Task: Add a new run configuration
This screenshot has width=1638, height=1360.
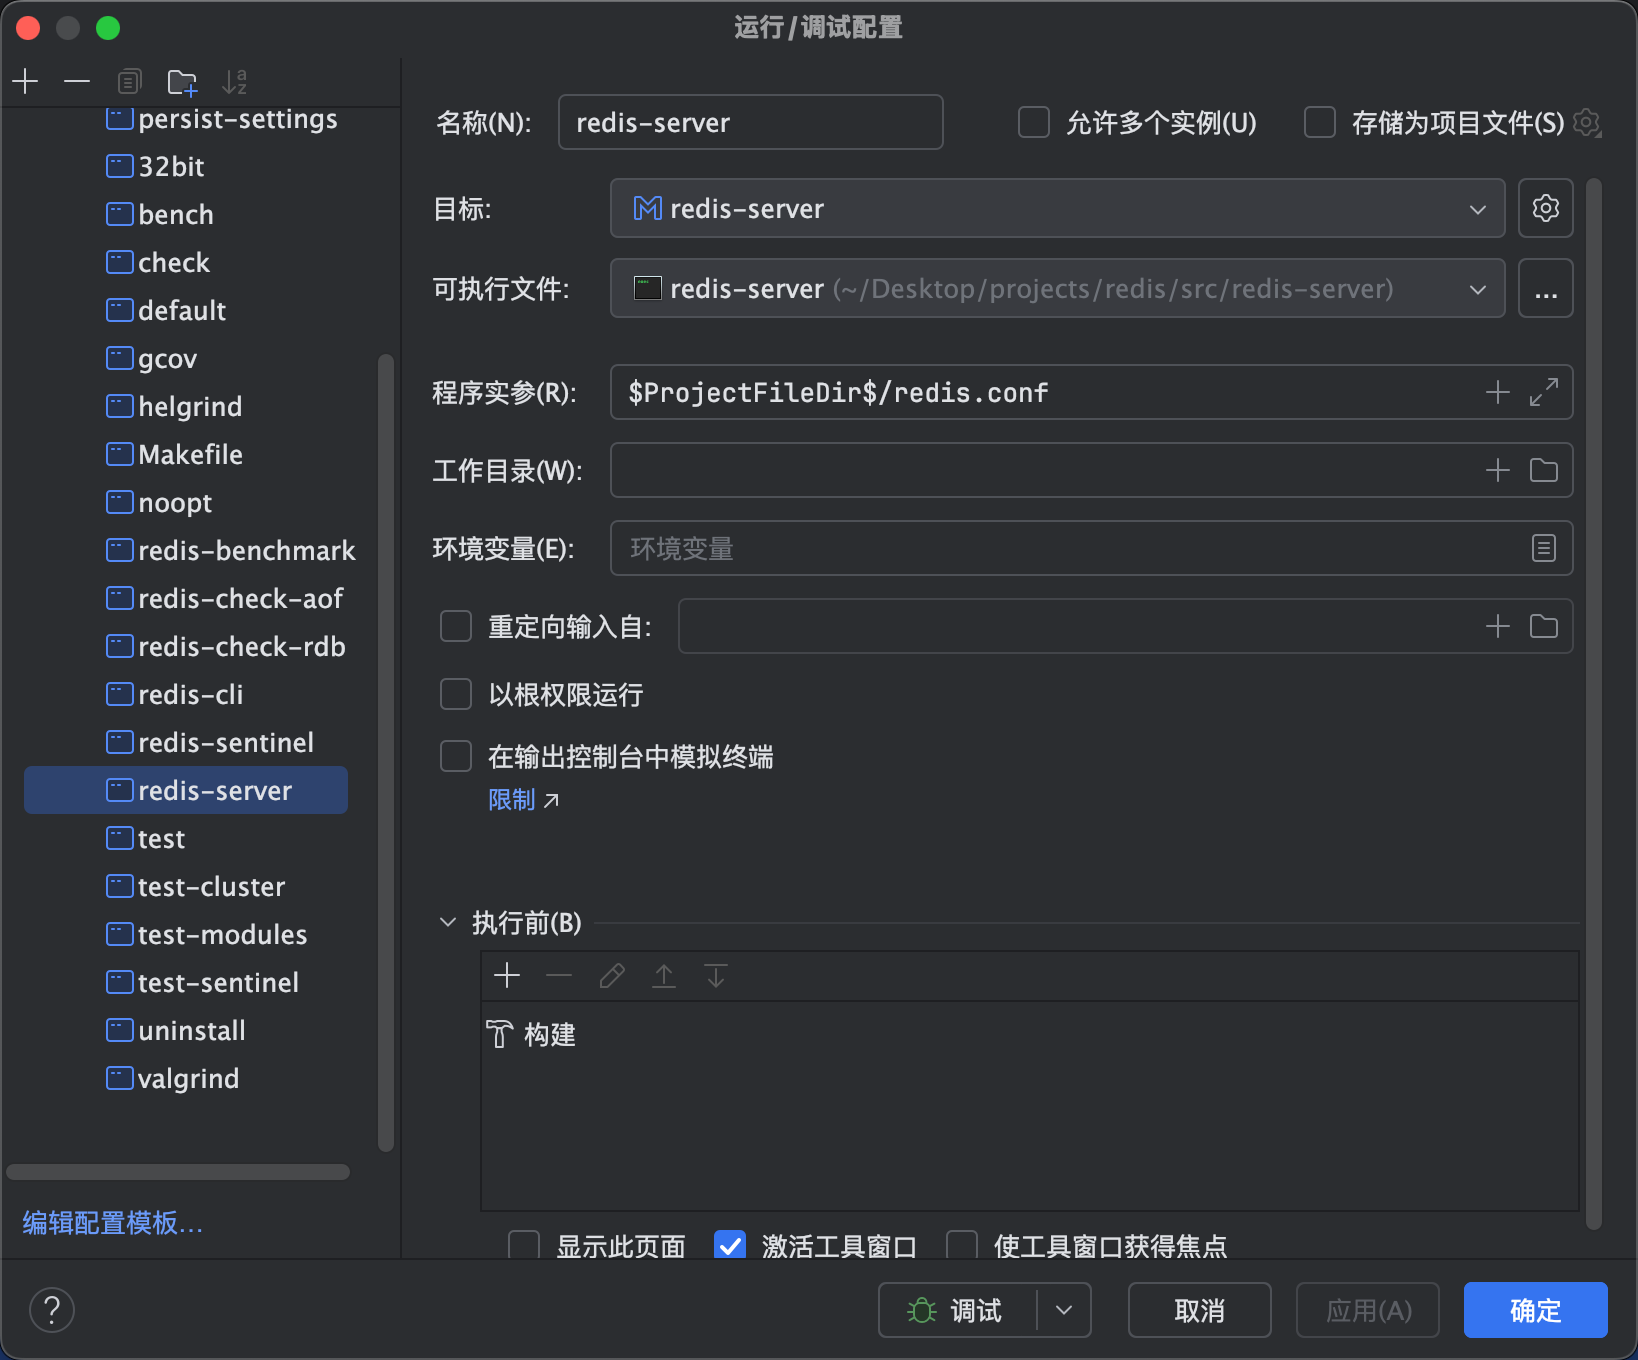Action: (25, 81)
